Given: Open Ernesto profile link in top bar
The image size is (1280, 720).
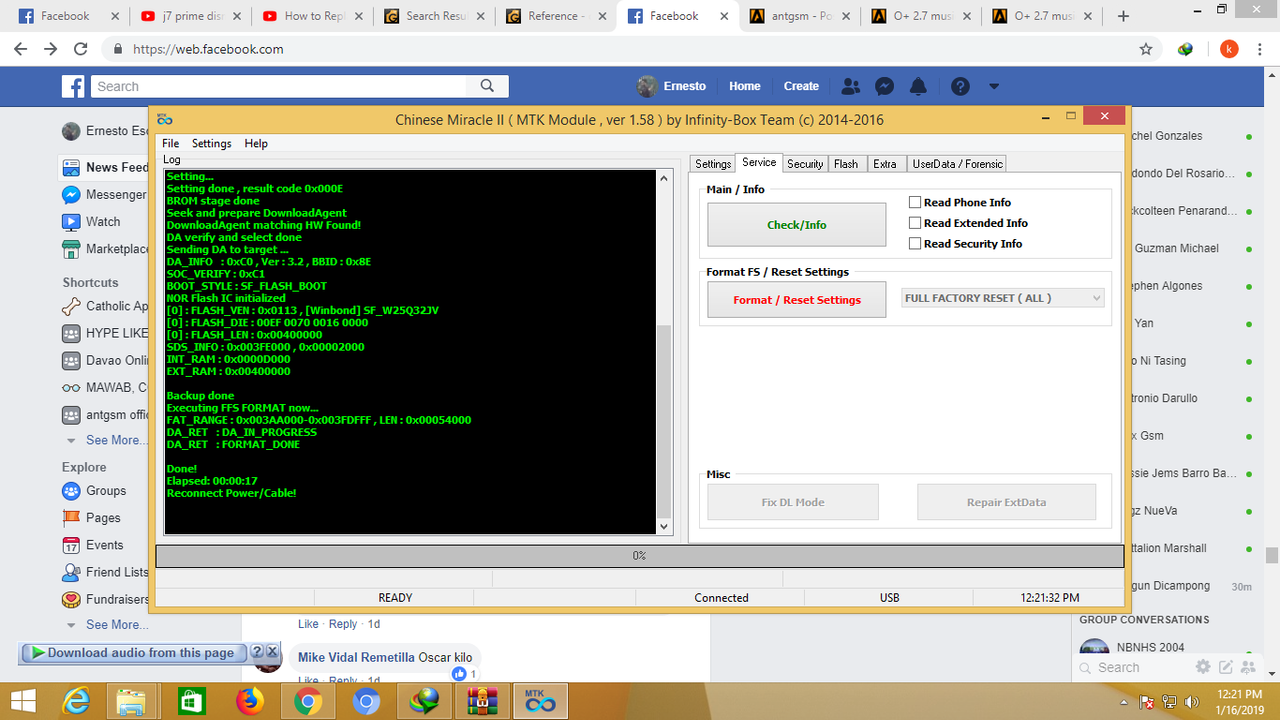Looking at the screenshot, I should [x=672, y=86].
